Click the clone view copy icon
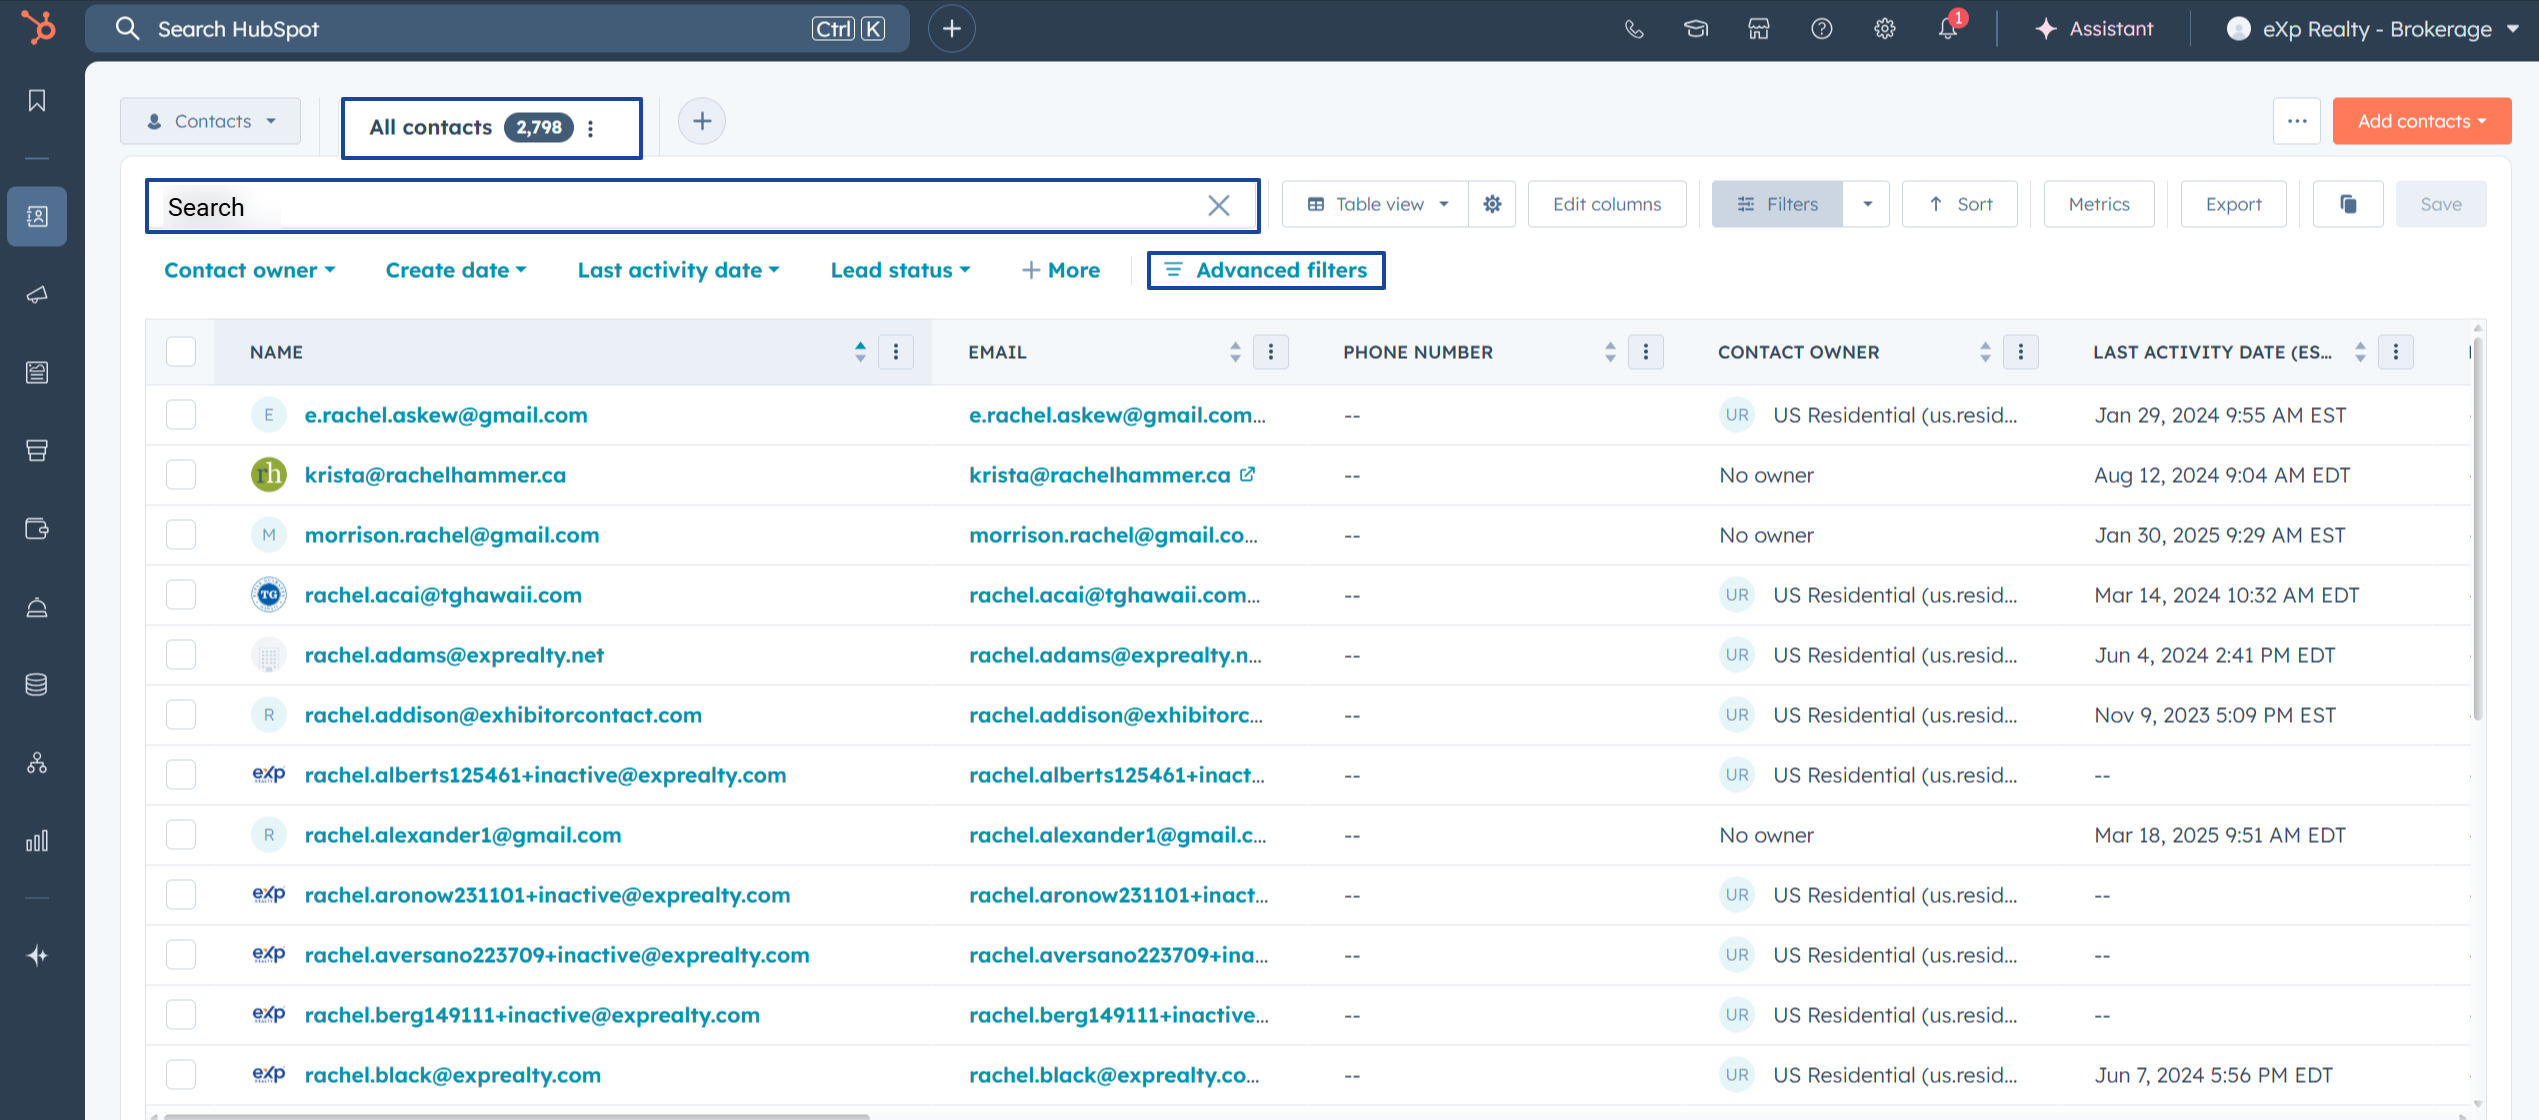 coord(2348,204)
